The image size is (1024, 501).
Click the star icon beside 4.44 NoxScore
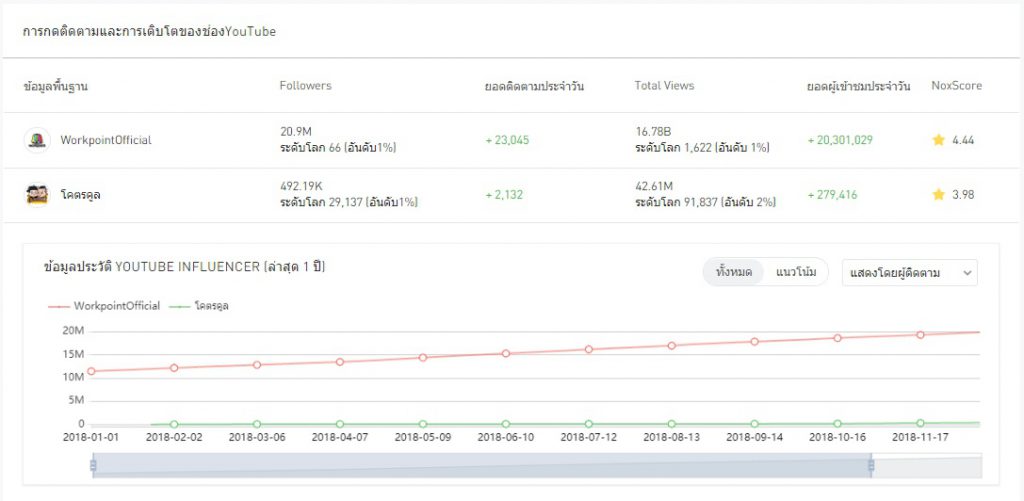(938, 140)
